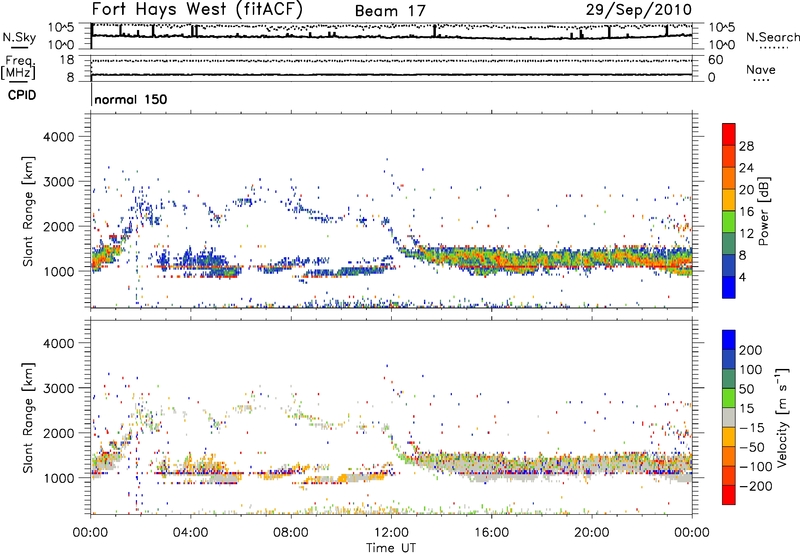This screenshot has height=554, width=800.
Task: Select the dotted line sample under "Nave"
Action: [x=761, y=81]
